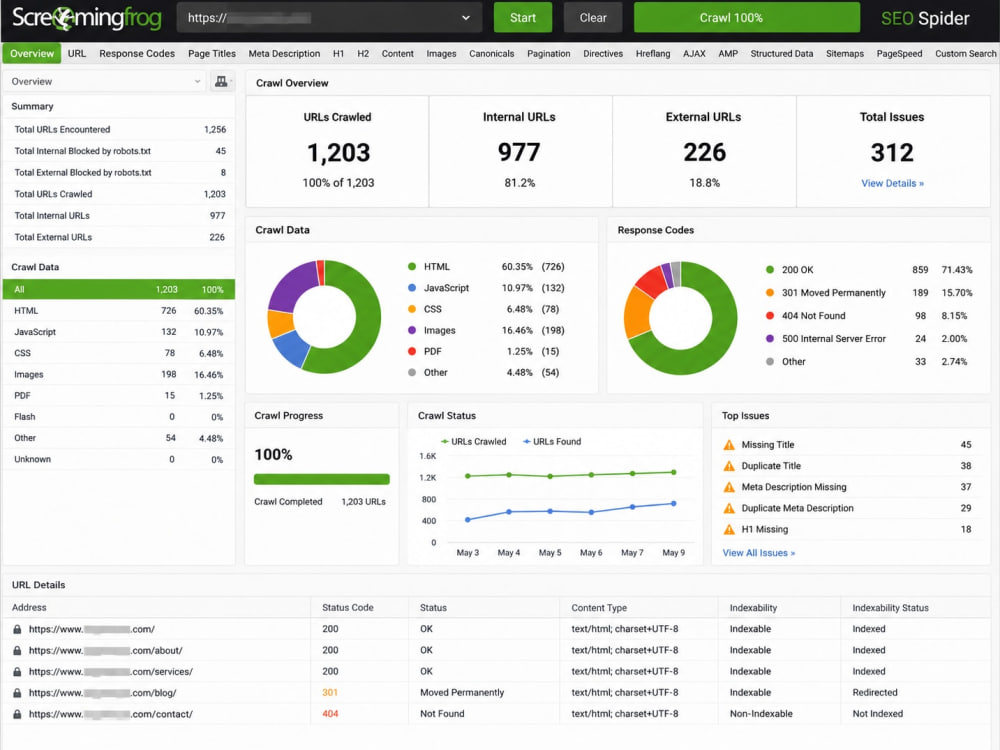Viewport: 1000px width, 750px height.
Task: Click the URLs Crawled chart legend
Action: tap(473, 441)
